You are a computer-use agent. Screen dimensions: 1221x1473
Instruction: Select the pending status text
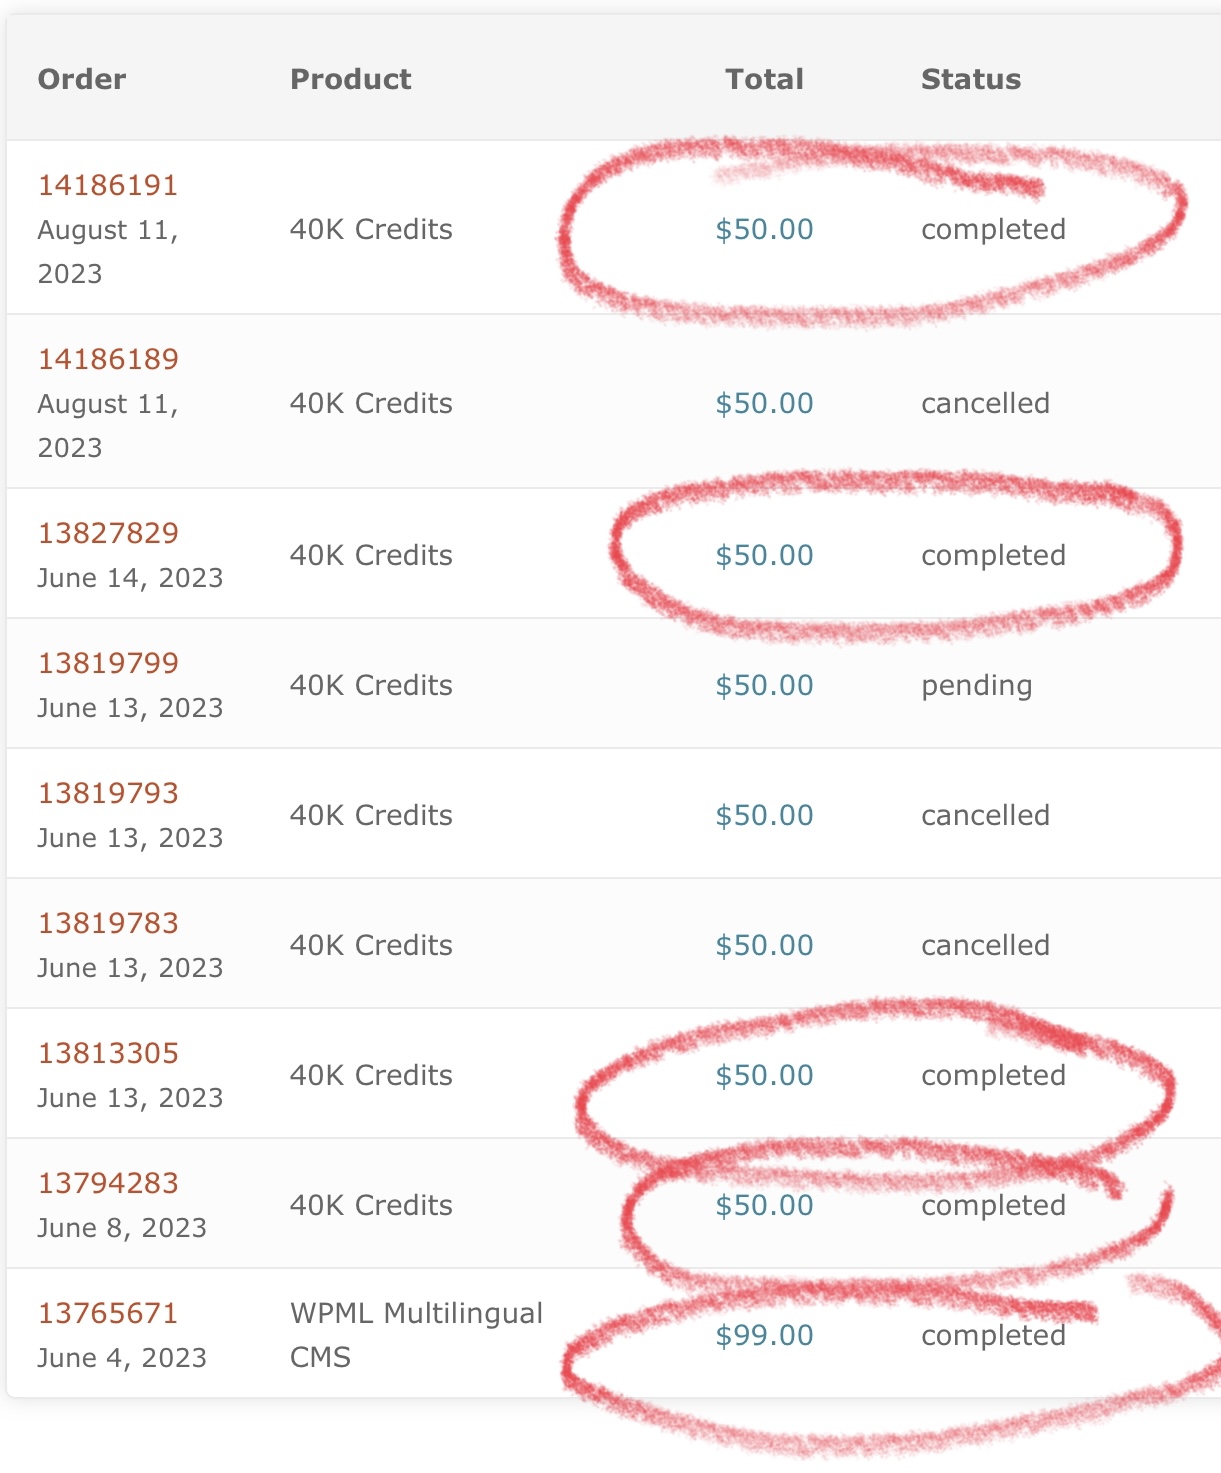click(x=977, y=686)
